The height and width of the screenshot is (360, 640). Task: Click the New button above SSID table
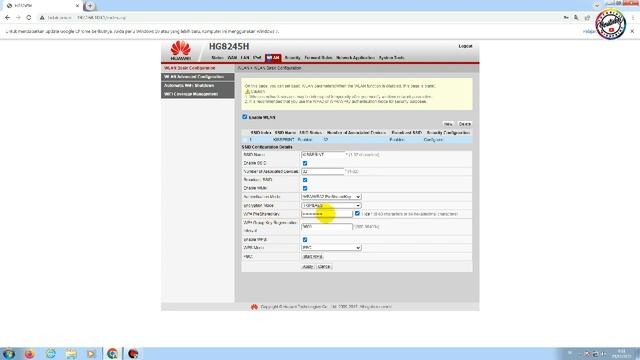pos(448,124)
